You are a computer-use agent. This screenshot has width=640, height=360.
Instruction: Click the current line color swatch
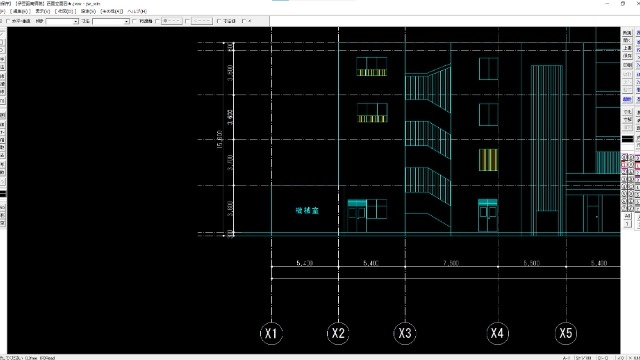(627, 139)
